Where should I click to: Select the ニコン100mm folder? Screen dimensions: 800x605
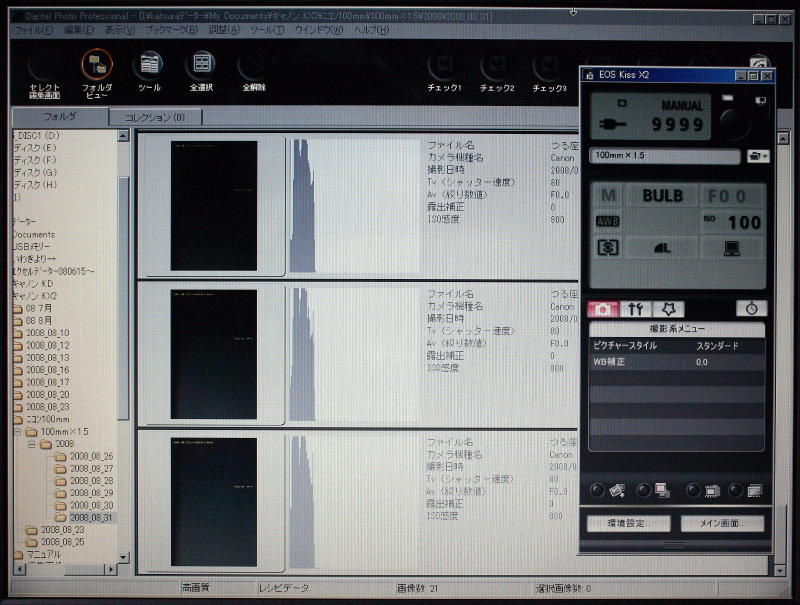[47, 419]
